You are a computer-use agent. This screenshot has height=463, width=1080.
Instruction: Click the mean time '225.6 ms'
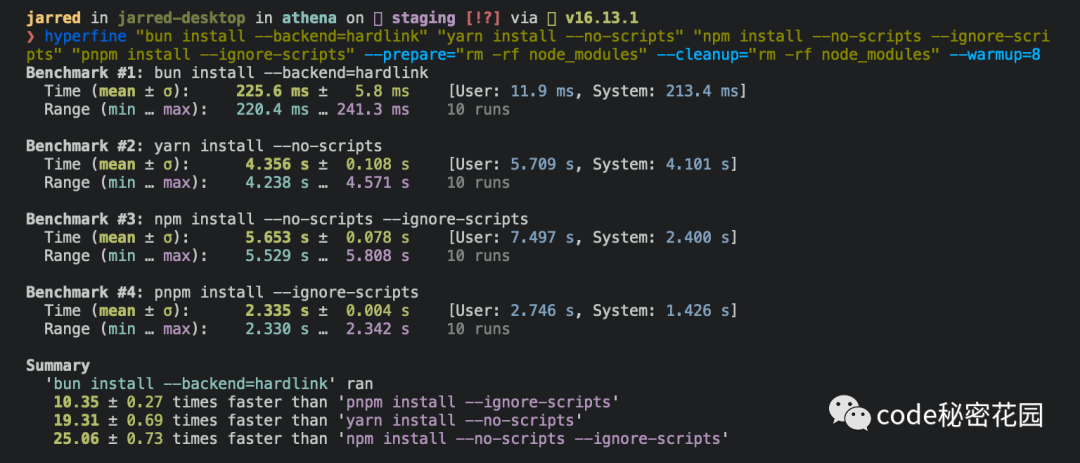click(273, 91)
